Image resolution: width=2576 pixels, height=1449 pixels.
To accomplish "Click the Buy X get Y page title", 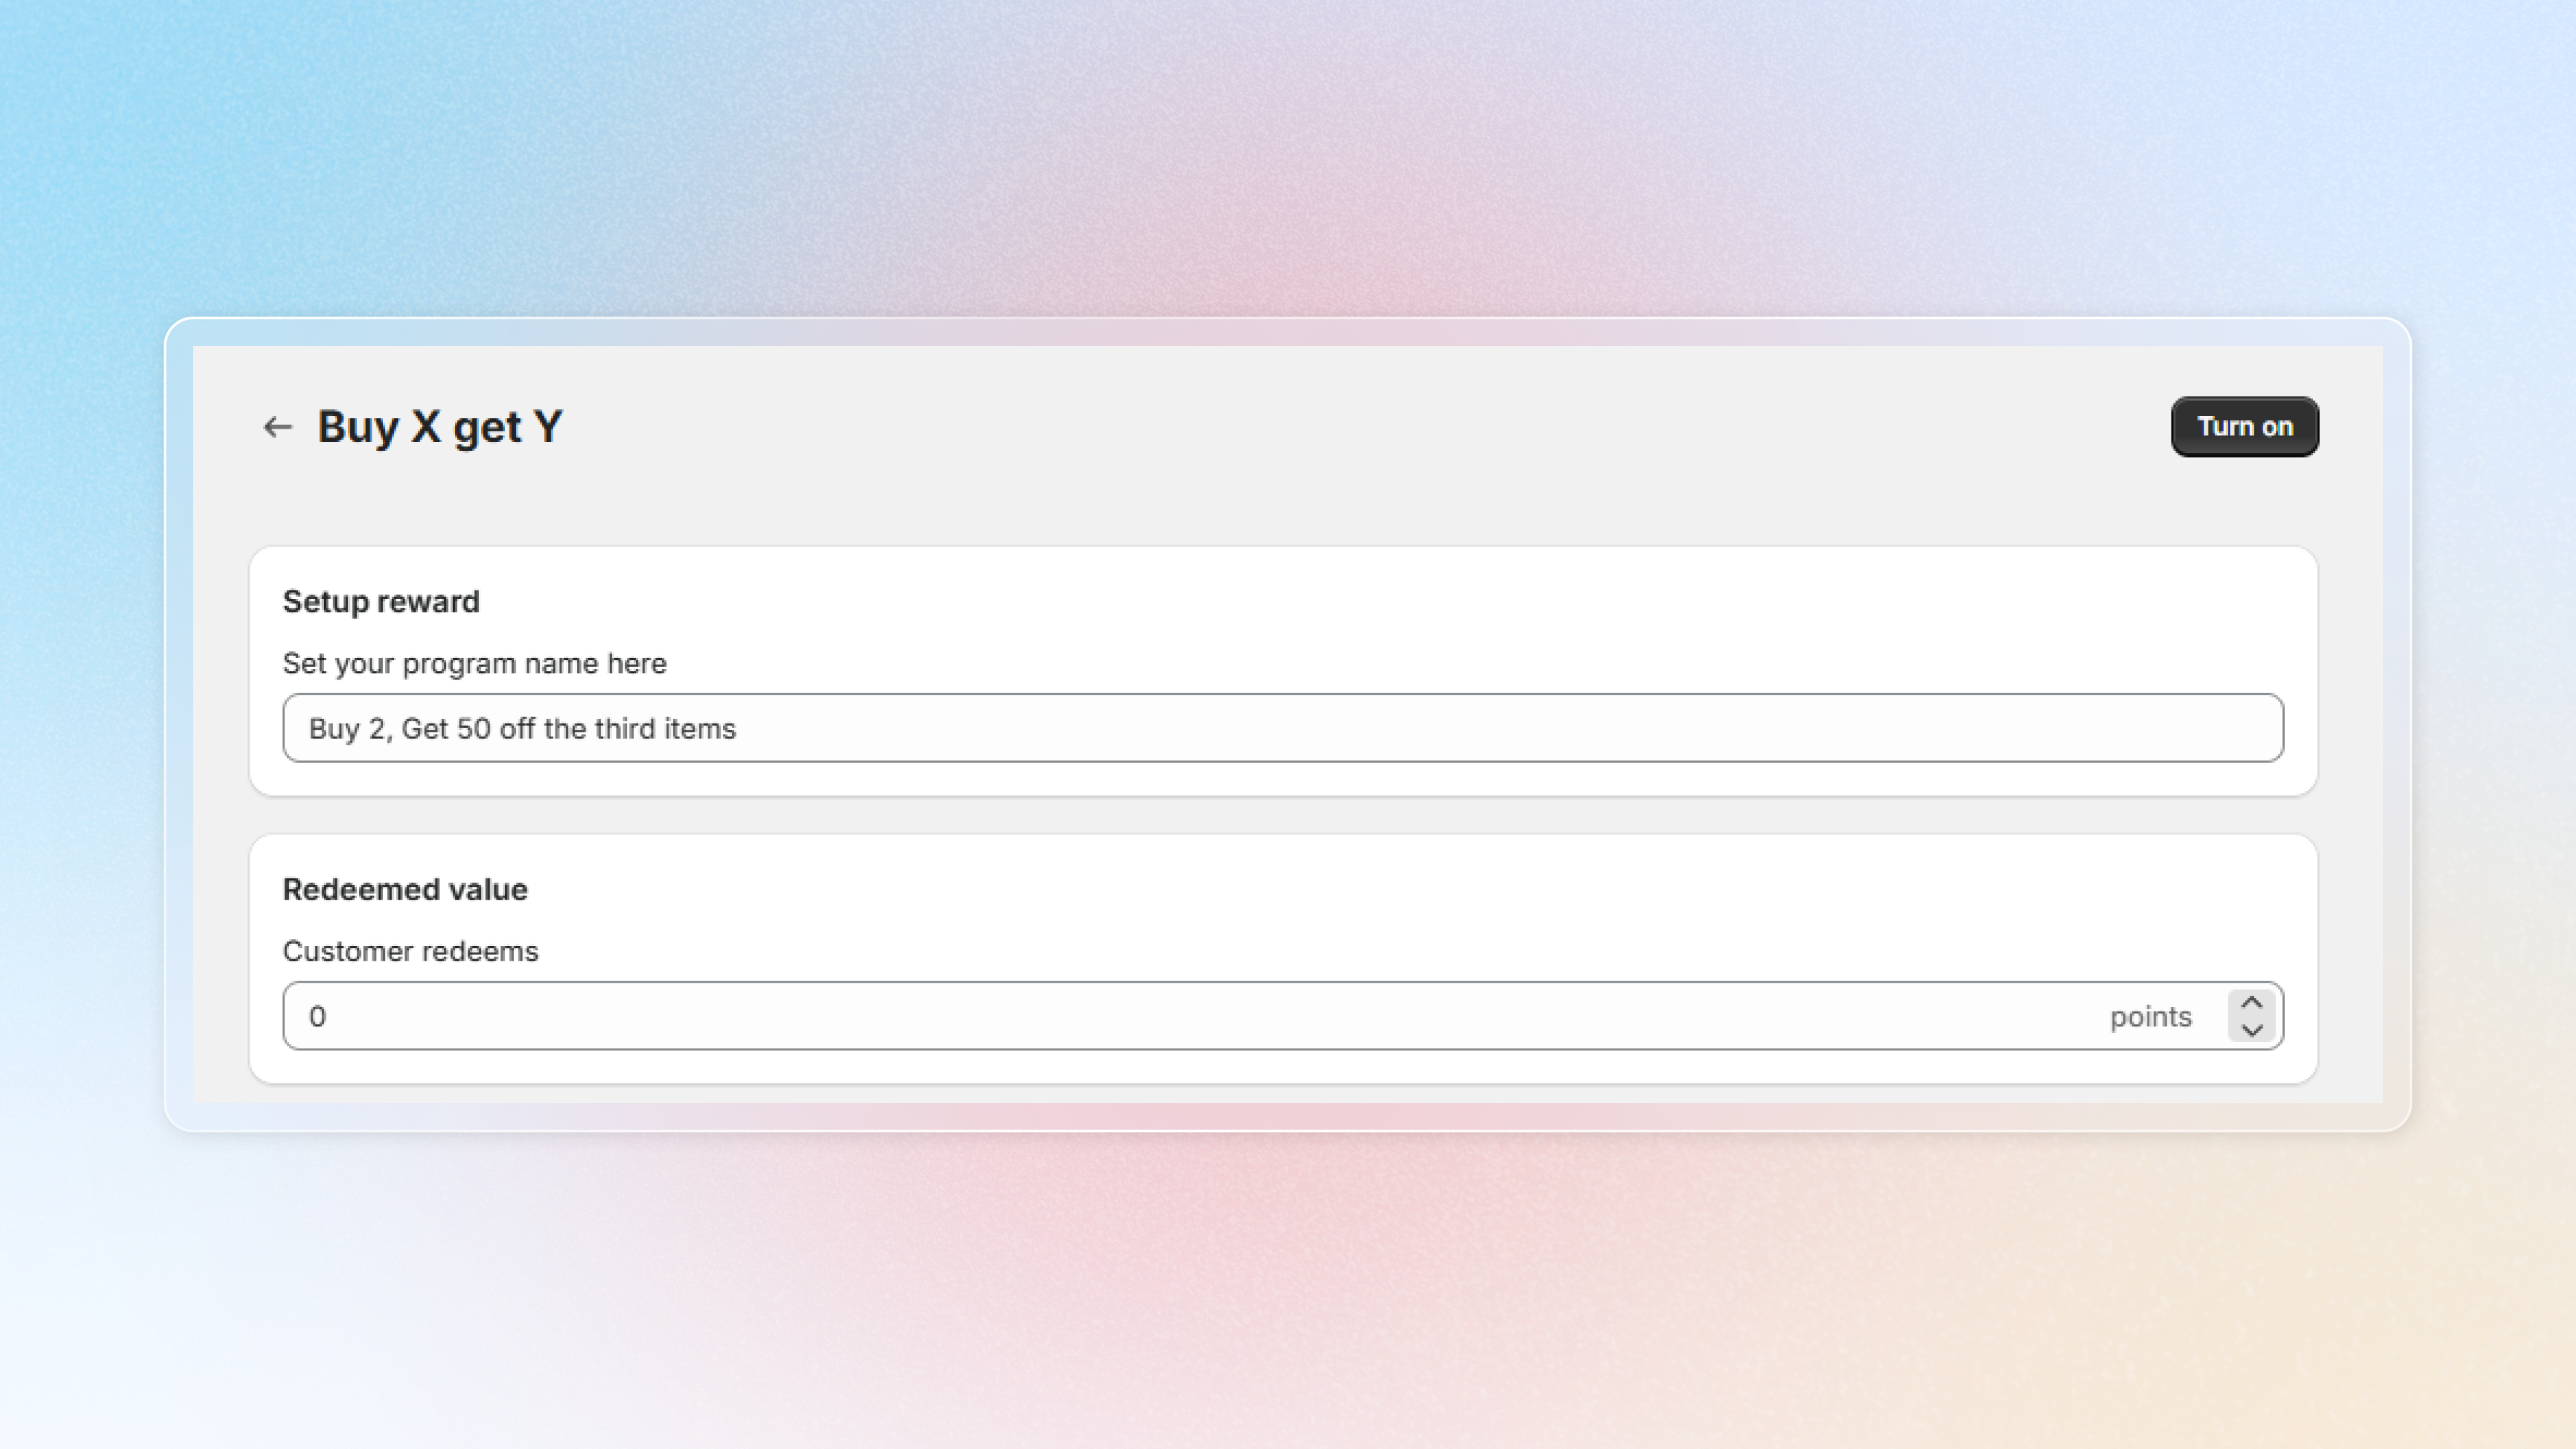I will 440,427.
